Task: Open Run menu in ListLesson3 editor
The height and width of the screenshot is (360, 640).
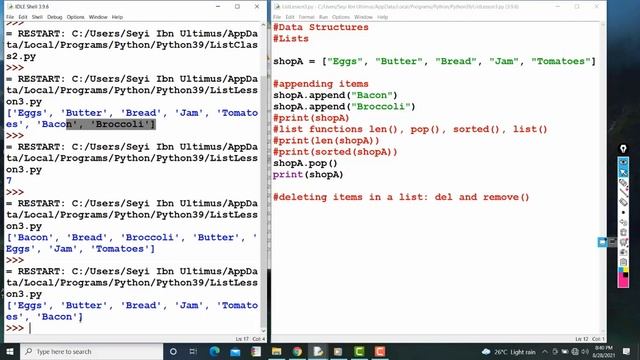Action: tap(323, 17)
